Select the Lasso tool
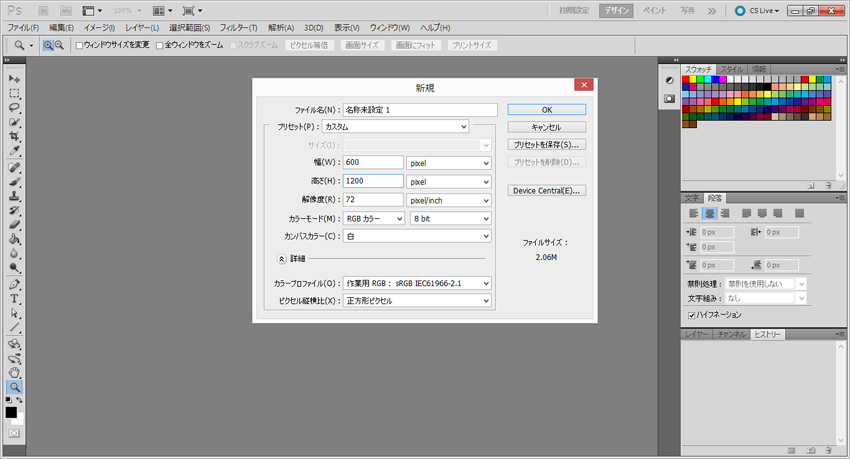Screen dimensions: 850x459 coord(14,107)
